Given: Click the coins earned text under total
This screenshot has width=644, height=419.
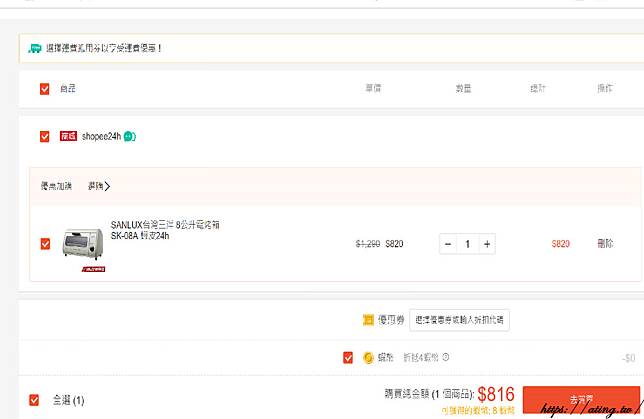Looking at the screenshot, I should pos(478,410).
